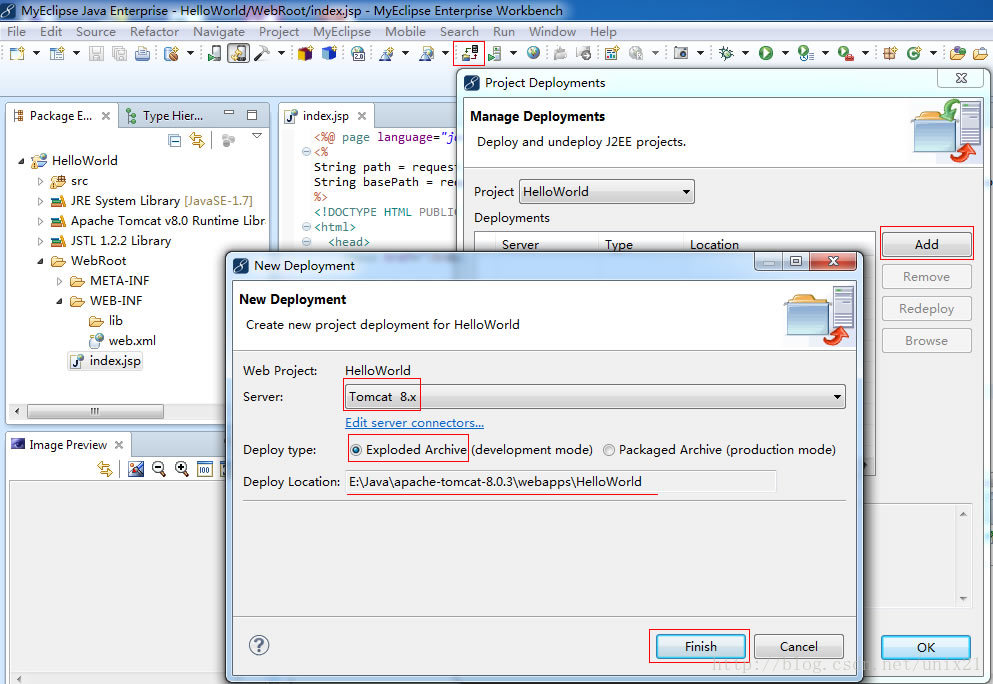Click the Save (floppy disk) toolbar icon
This screenshot has width=993, height=684.
tap(96, 53)
